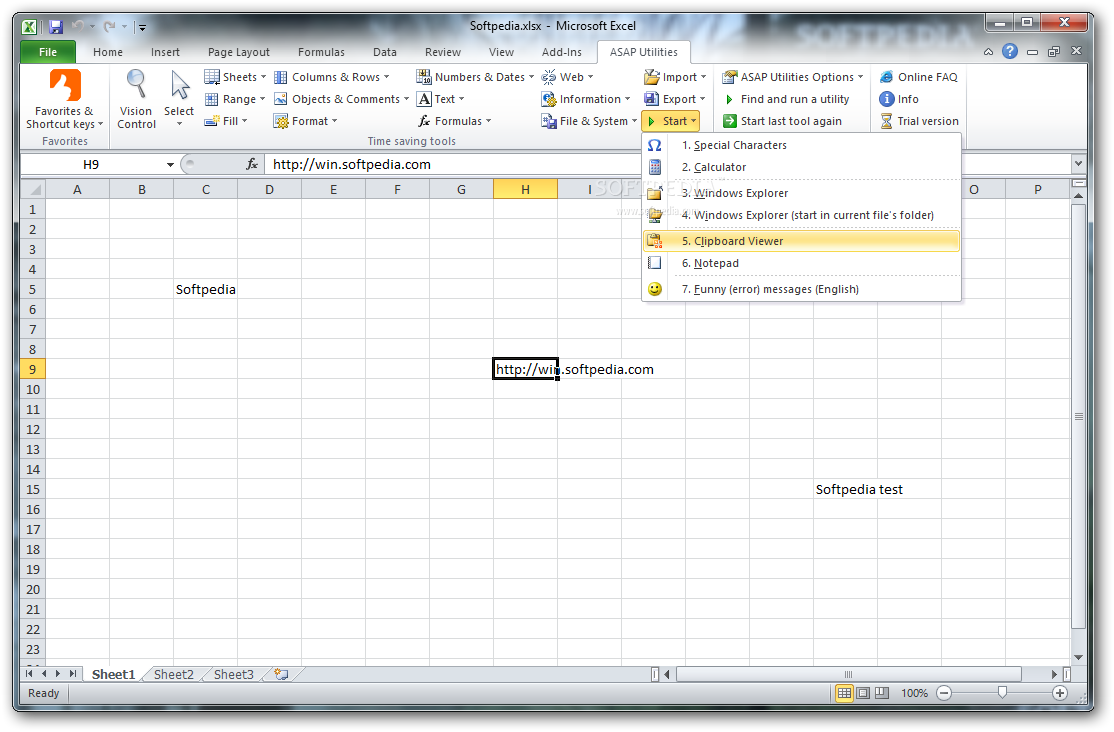The height and width of the screenshot is (732, 1114).
Task: Click the Insert Function fx button
Action: (252, 164)
